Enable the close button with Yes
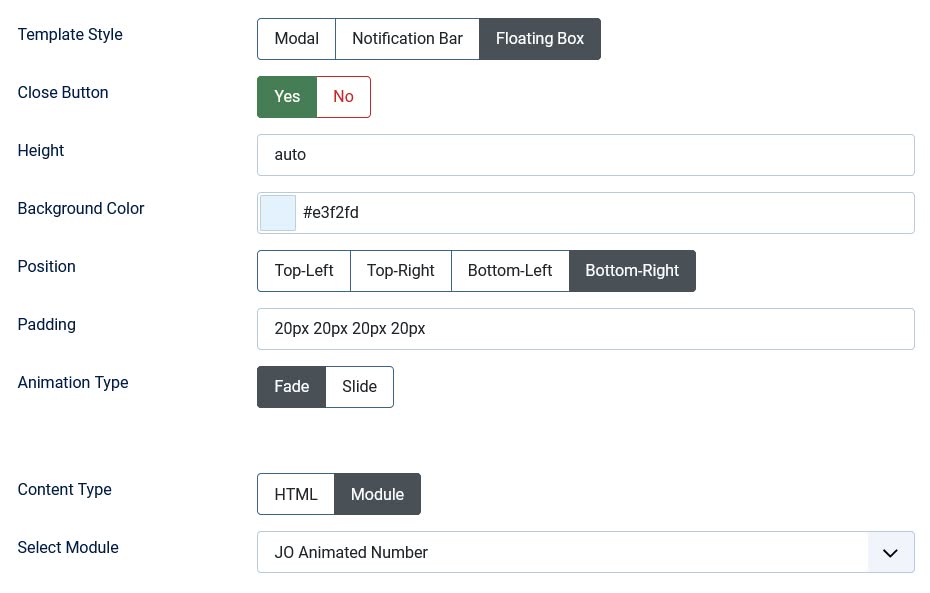This screenshot has width=930, height=593. (287, 96)
